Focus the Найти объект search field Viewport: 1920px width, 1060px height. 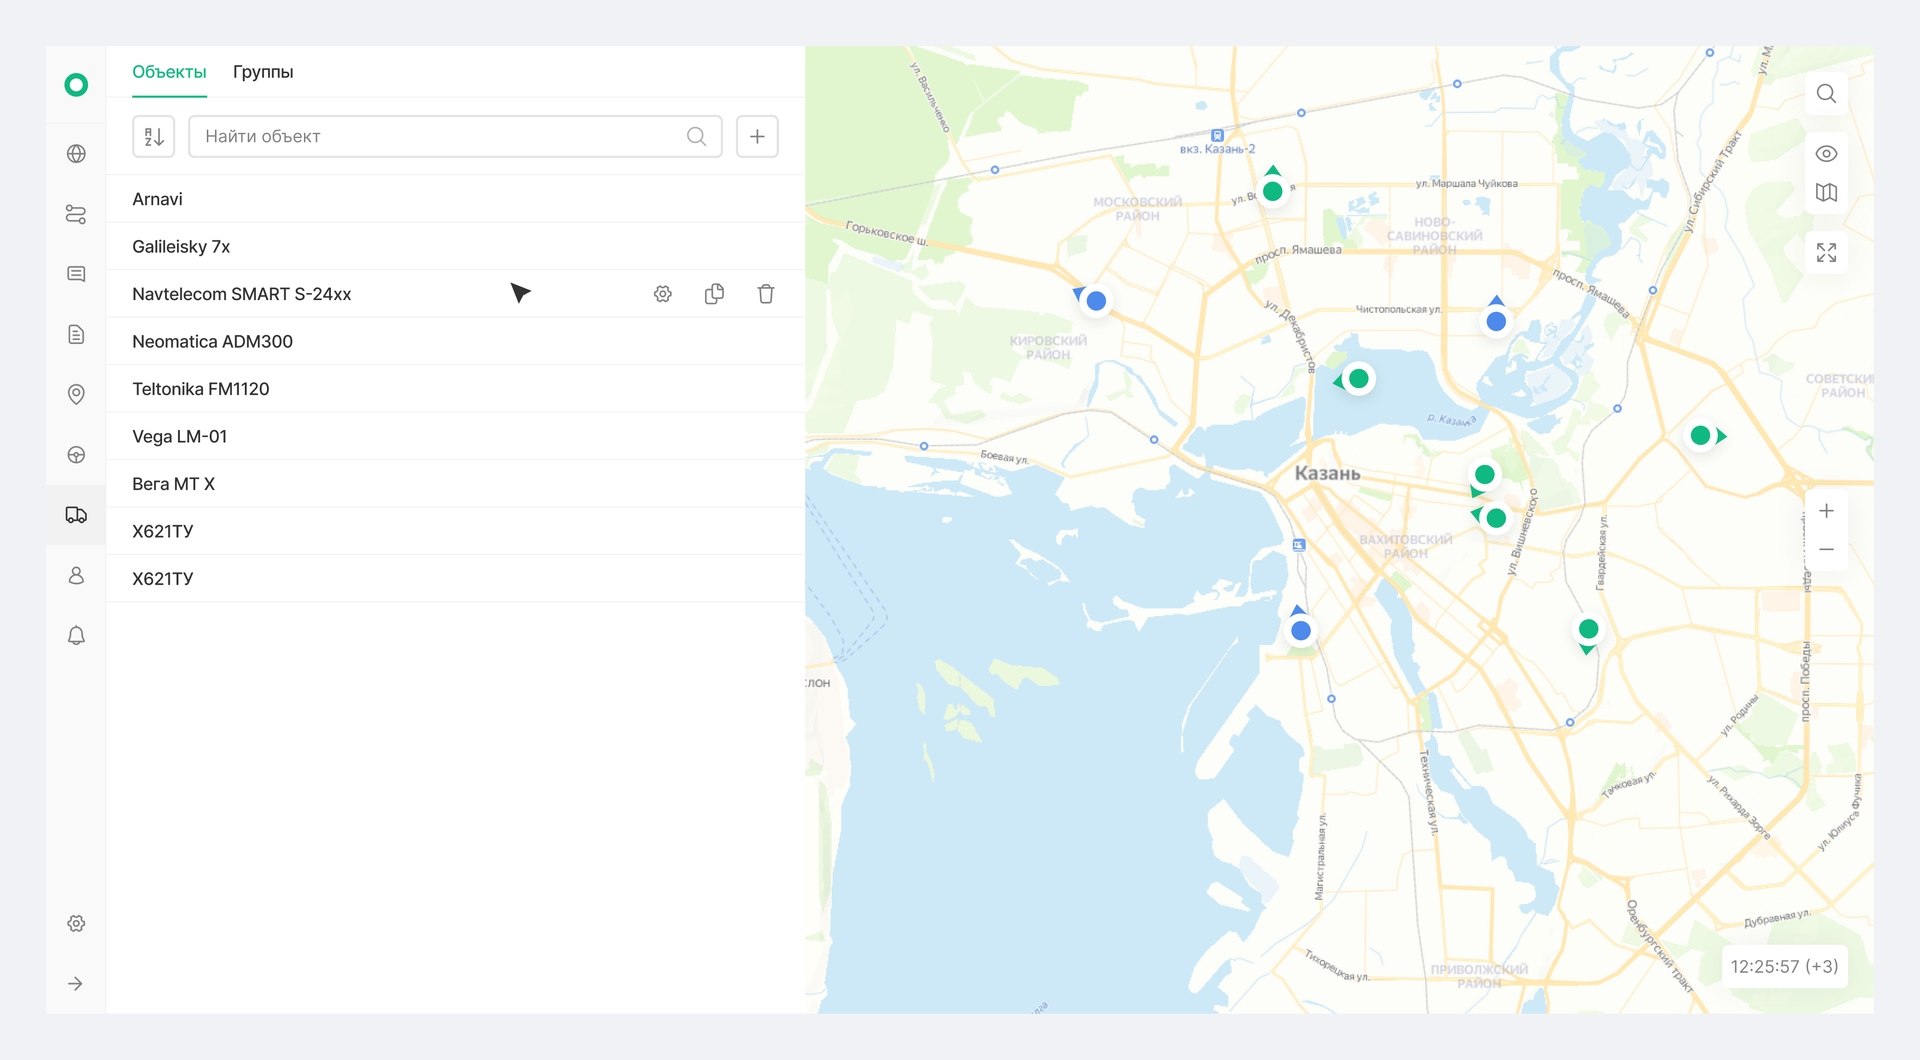pos(455,136)
